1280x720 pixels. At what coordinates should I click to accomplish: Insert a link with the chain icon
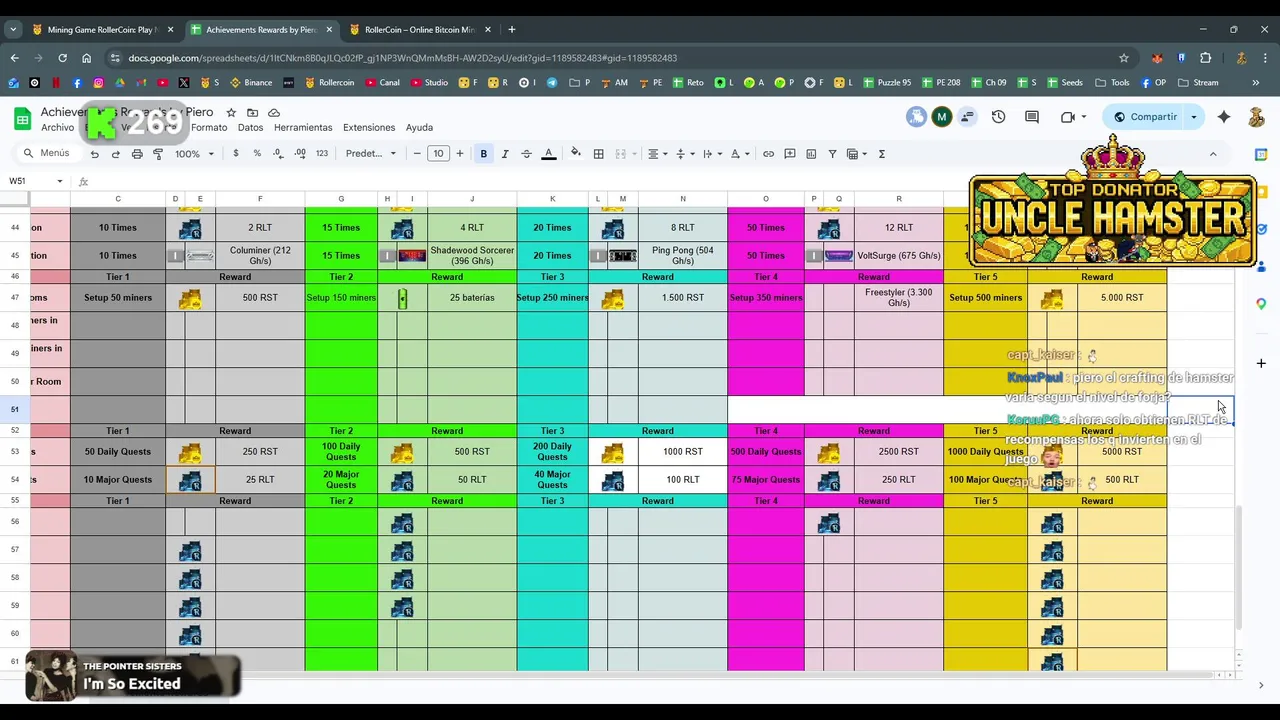[768, 154]
